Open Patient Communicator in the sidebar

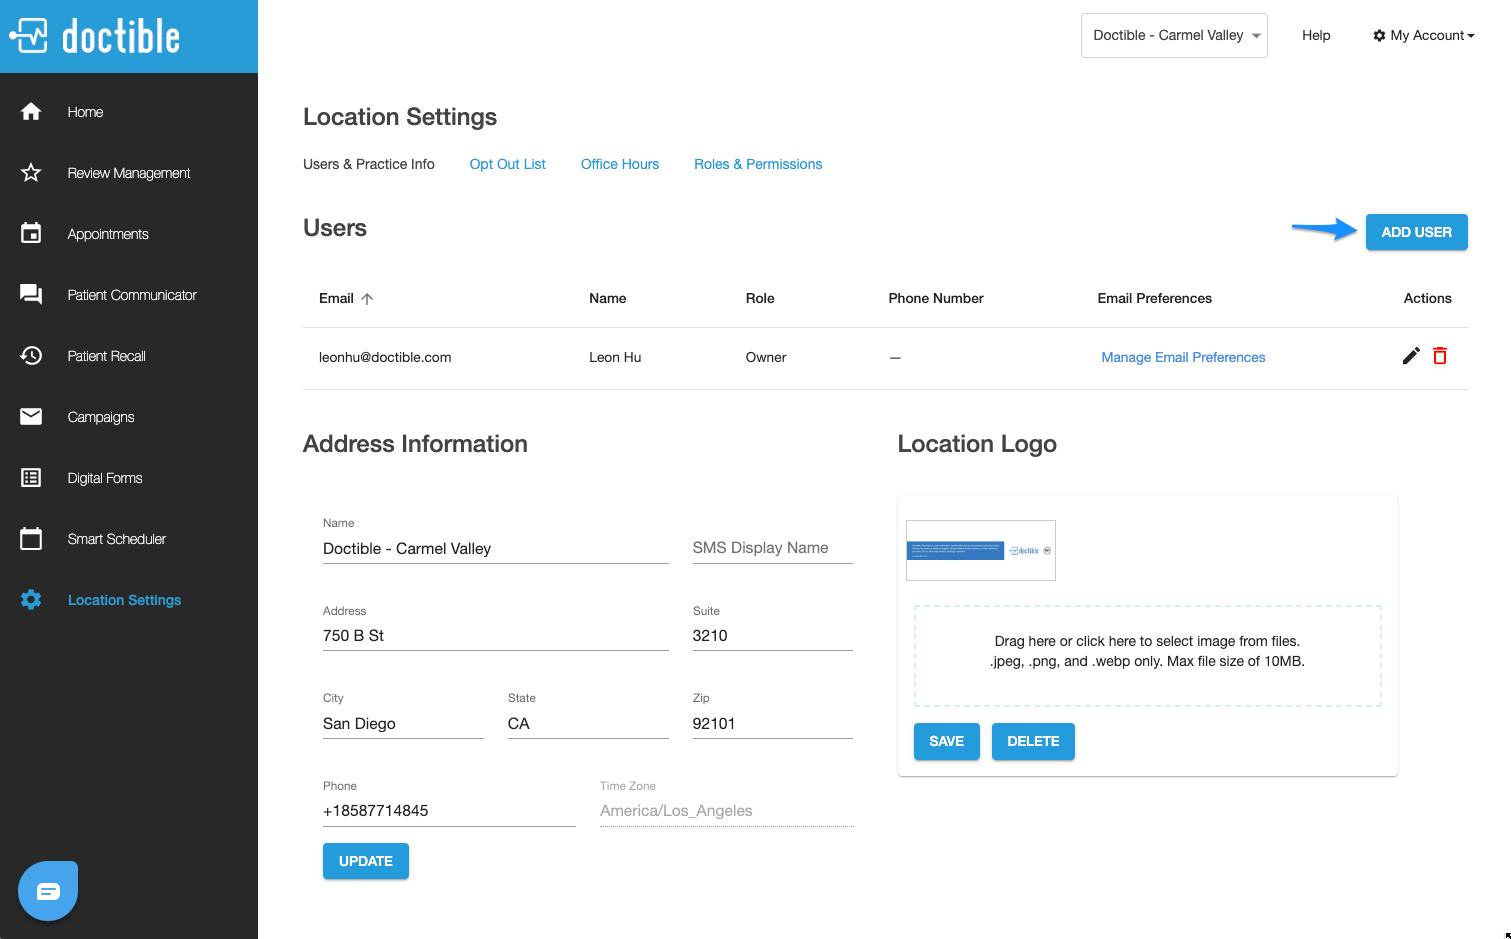coord(132,295)
